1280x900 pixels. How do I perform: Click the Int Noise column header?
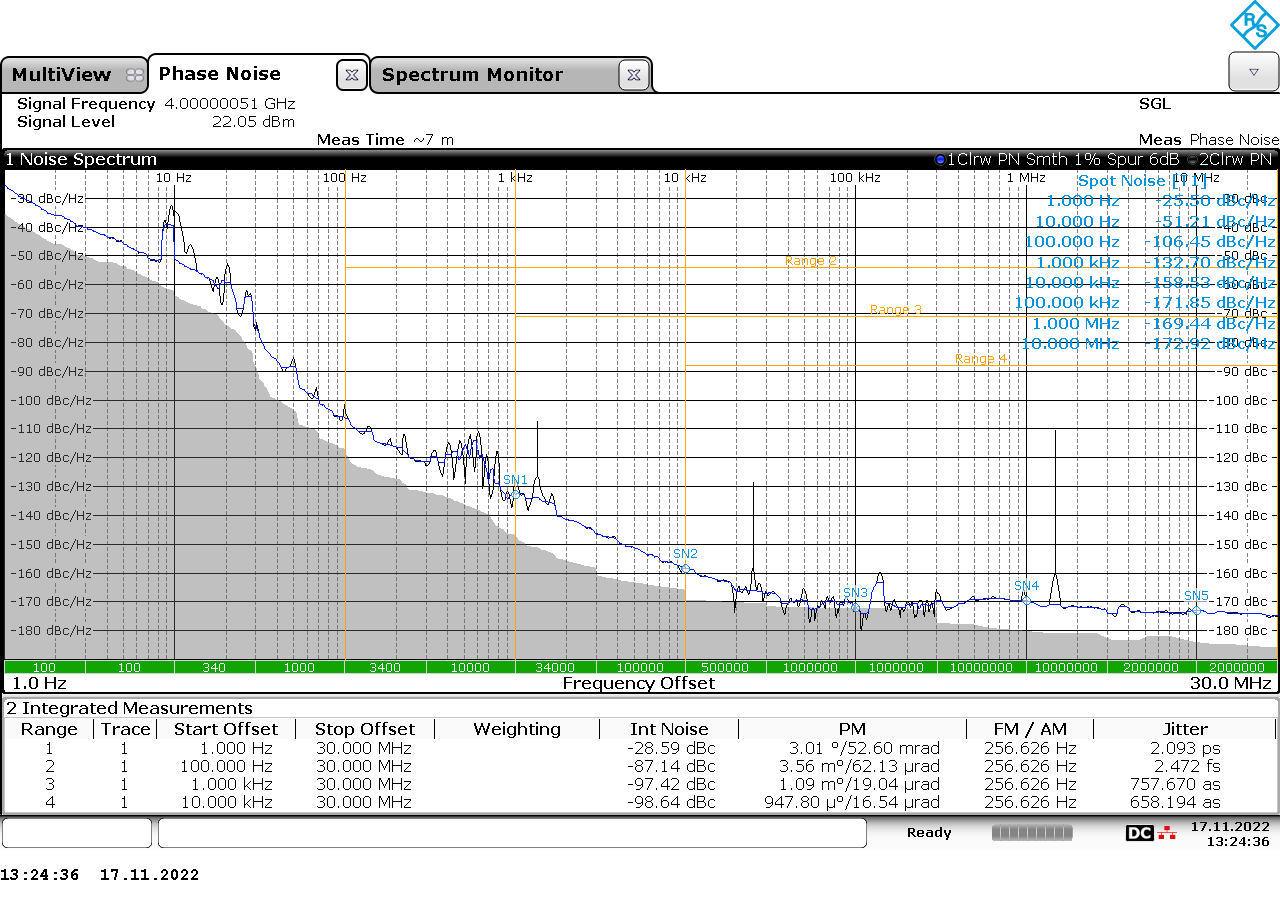[x=669, y=729]
